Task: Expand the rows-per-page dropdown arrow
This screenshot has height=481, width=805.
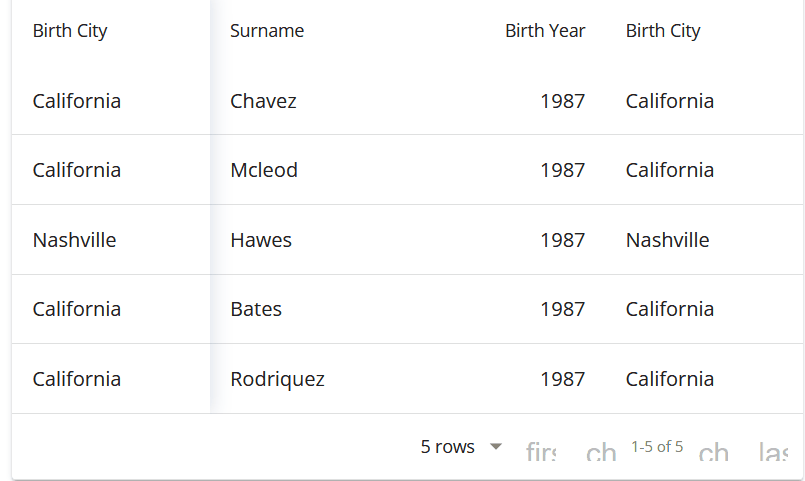Action: coord(496,447)
